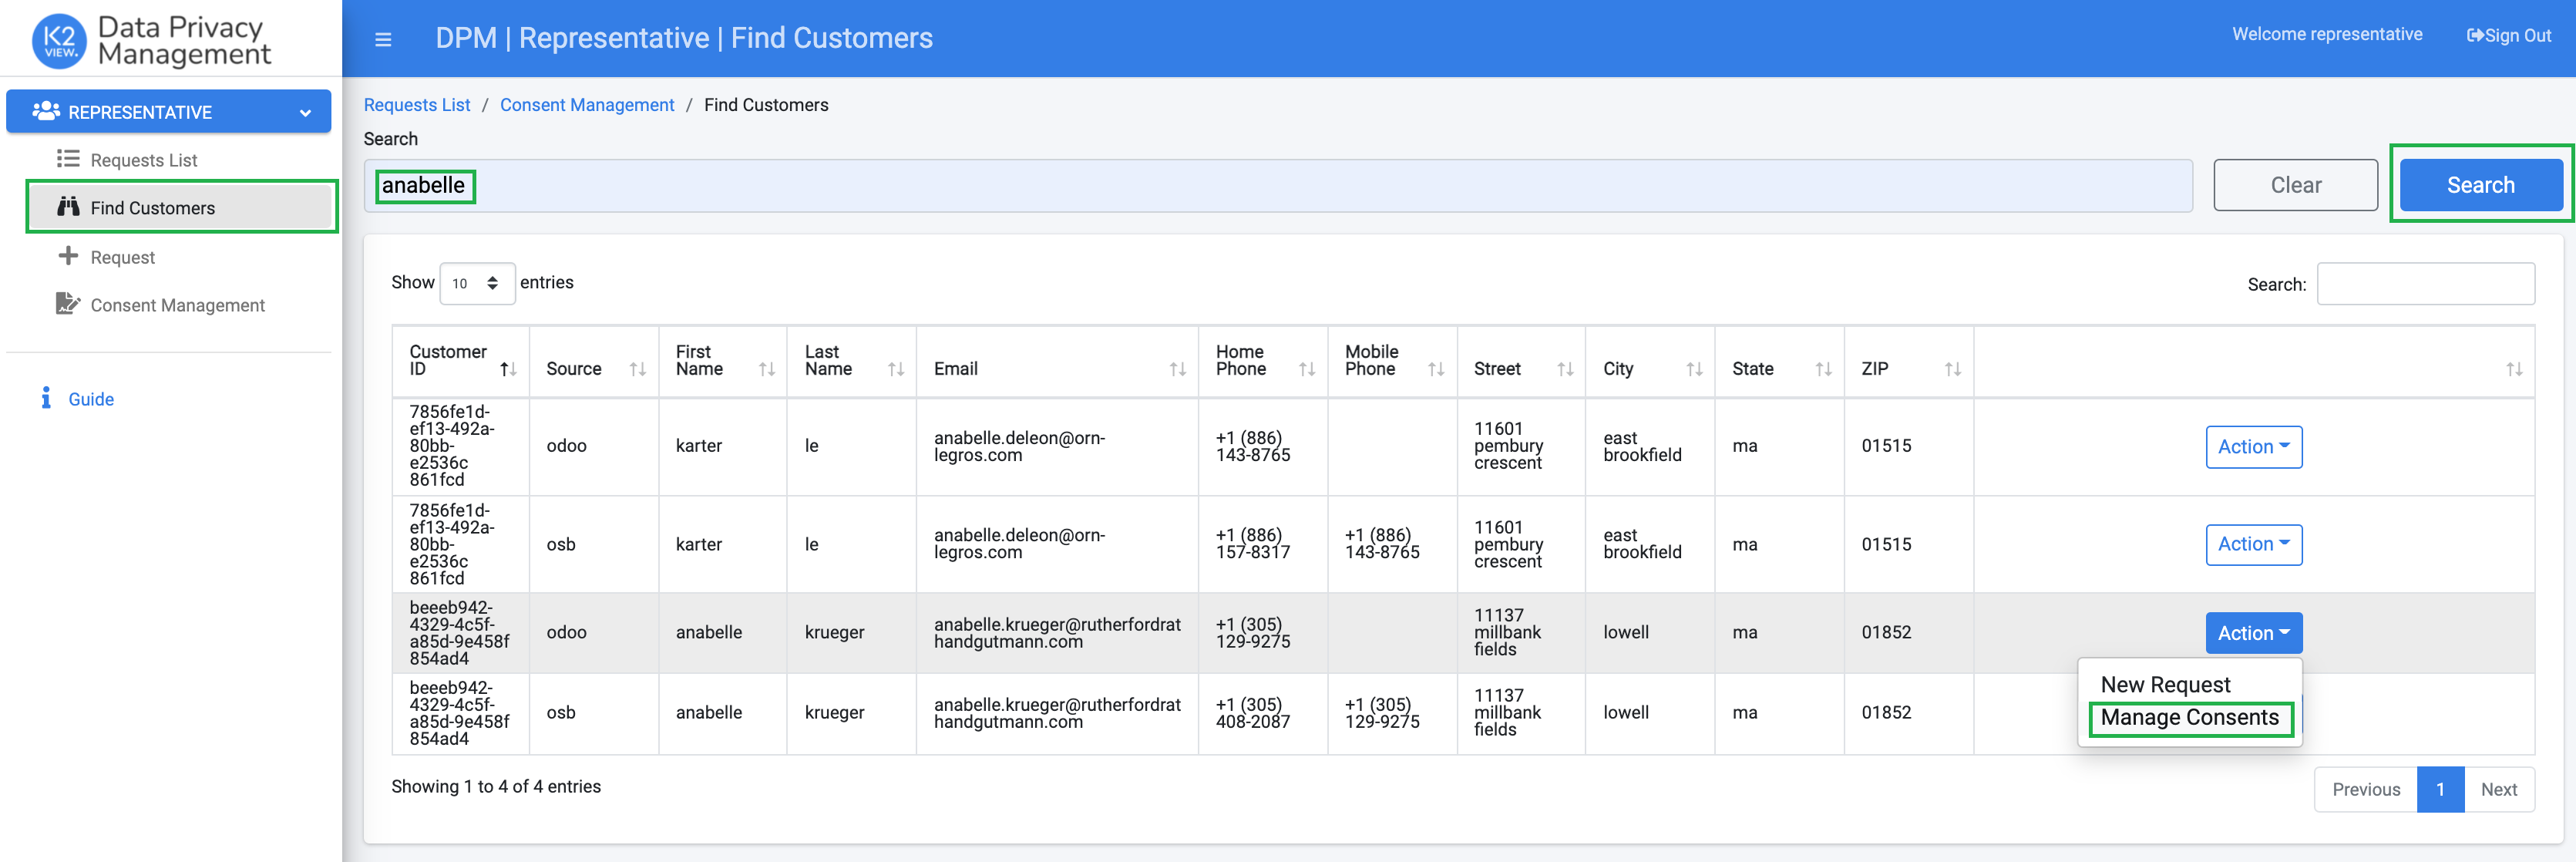Image resolution: width=2576 pixels, height=862 pixels.
Task: Choose New Request from Action menu
Action: (2165, 685)
